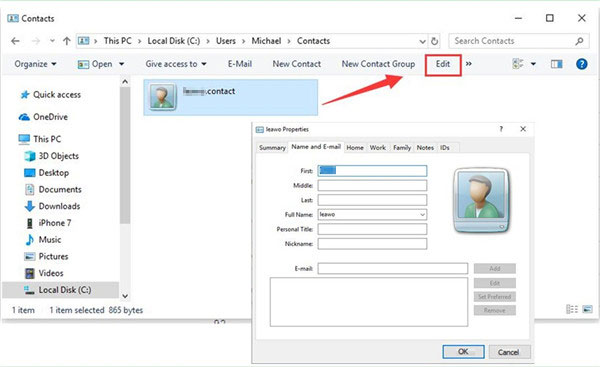This screenshot has width=600, height=367.
Task: Click the Middle name field
Action: tap(372, 186)
